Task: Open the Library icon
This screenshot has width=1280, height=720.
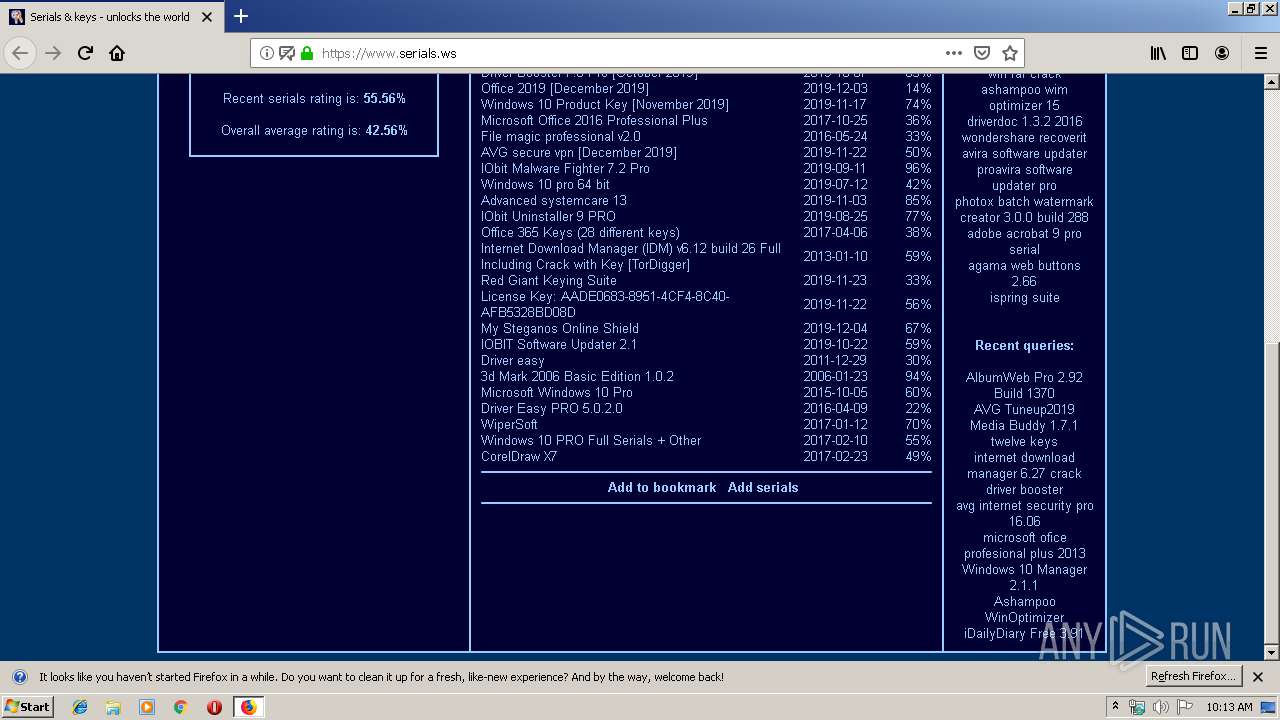Action: pyautogui.click(x=1158, y=53)
